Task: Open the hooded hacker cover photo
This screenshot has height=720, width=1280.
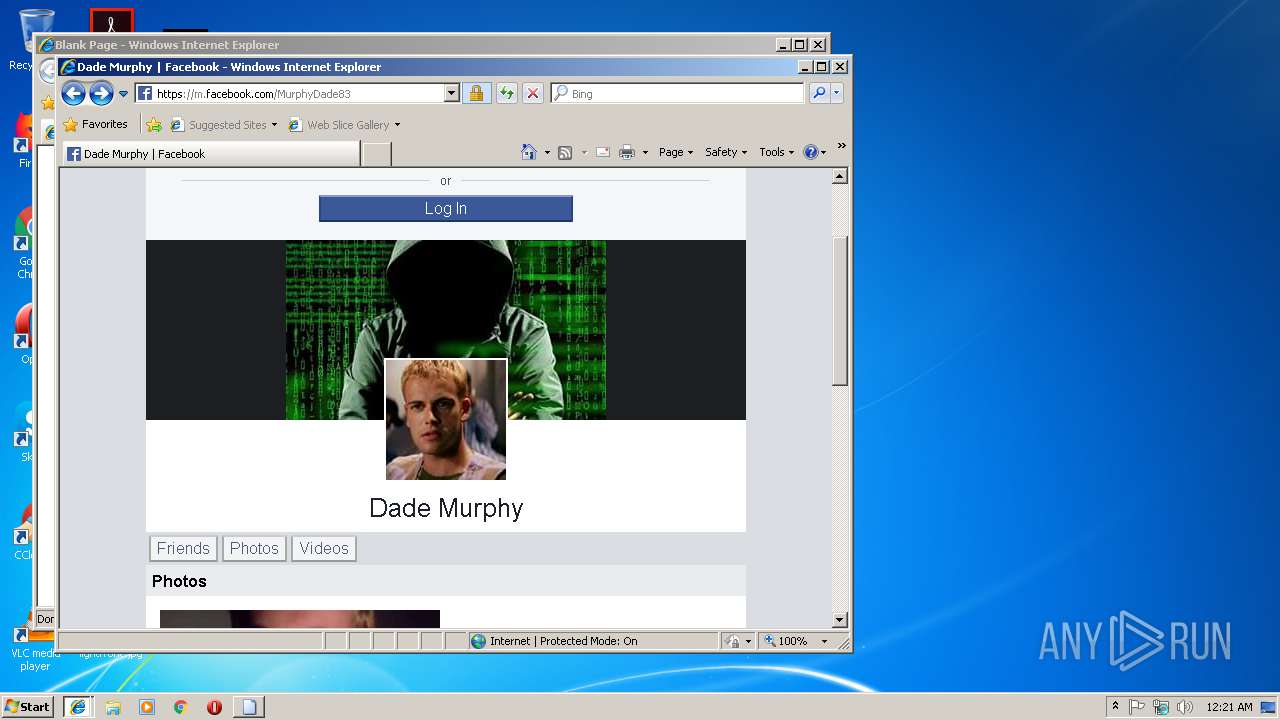Action: [x=446, y=300]
